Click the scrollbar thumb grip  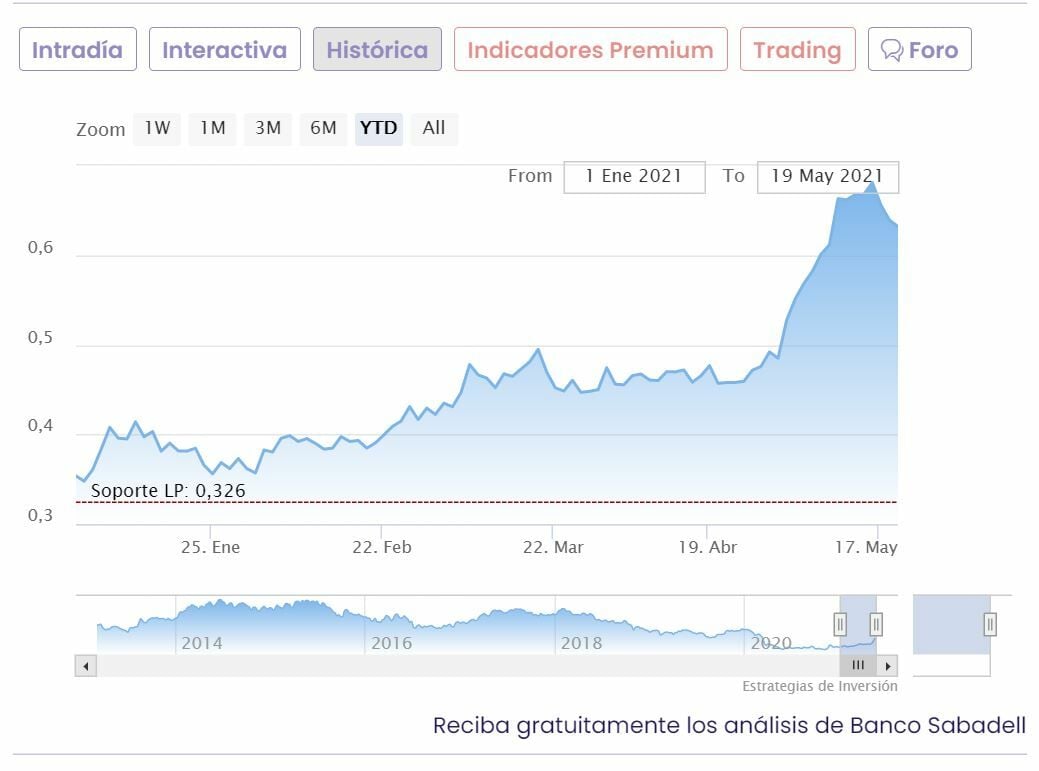858,666
